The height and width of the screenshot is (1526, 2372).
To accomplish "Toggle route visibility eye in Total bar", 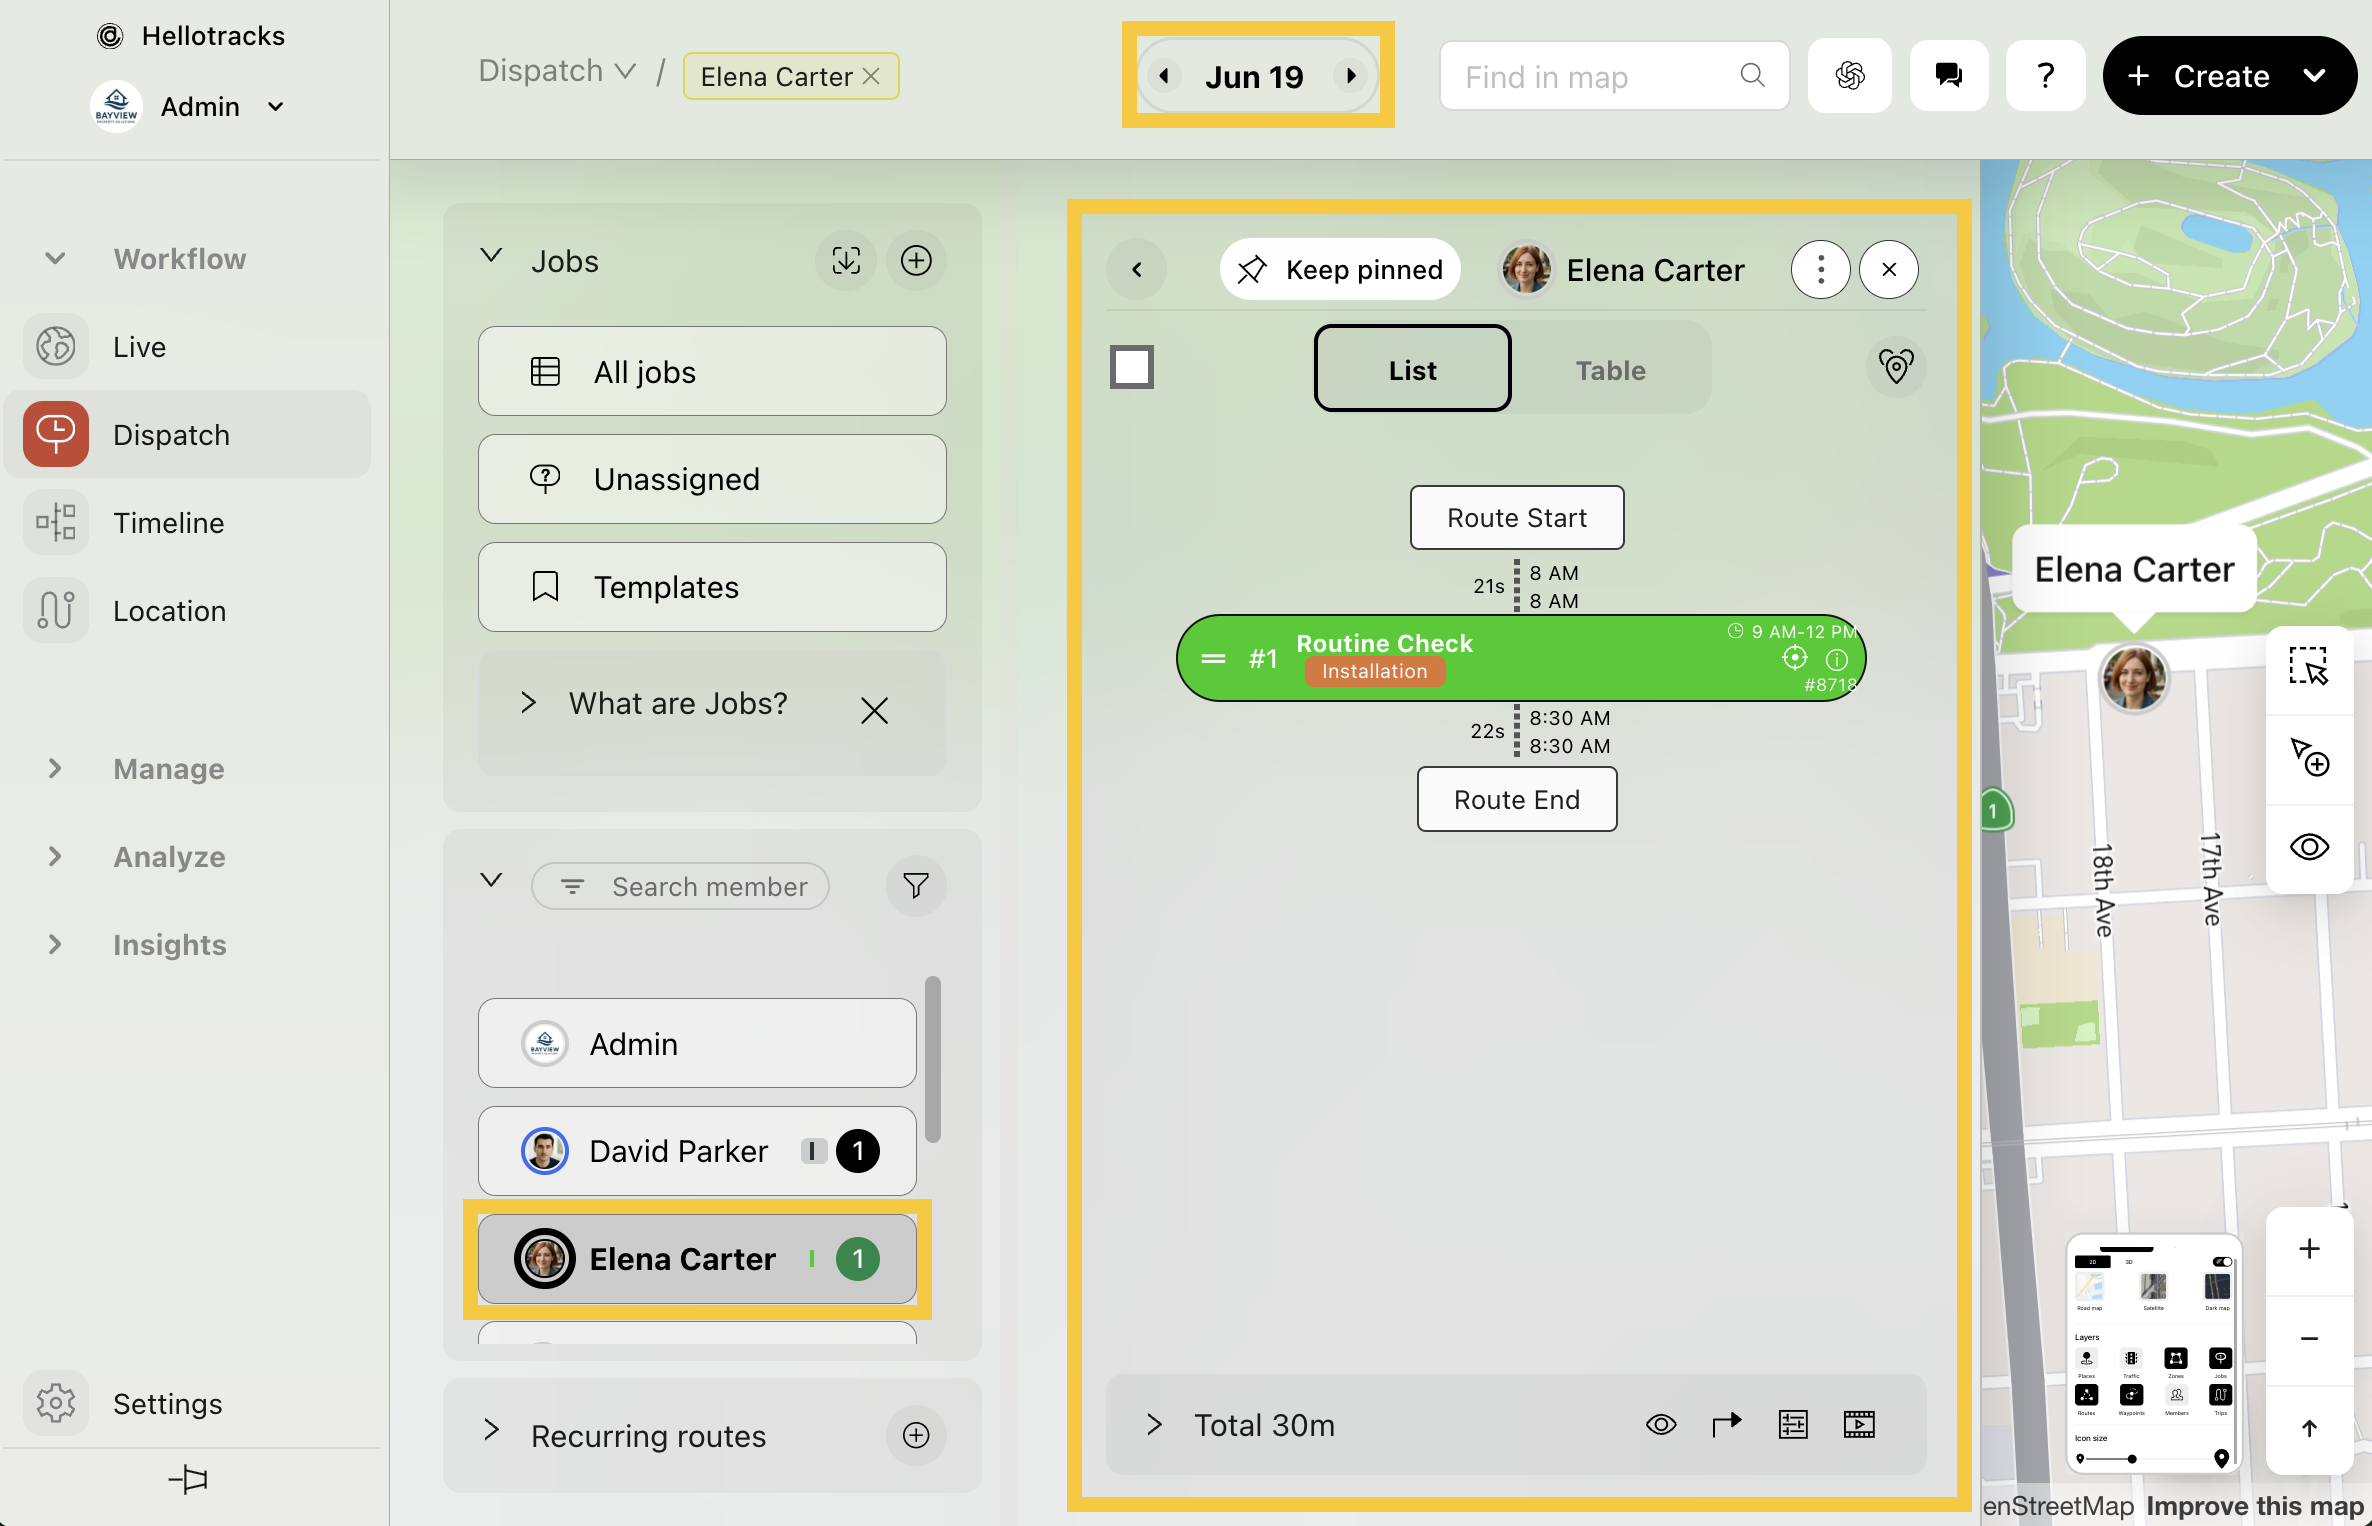I will pos(1661,1424).
